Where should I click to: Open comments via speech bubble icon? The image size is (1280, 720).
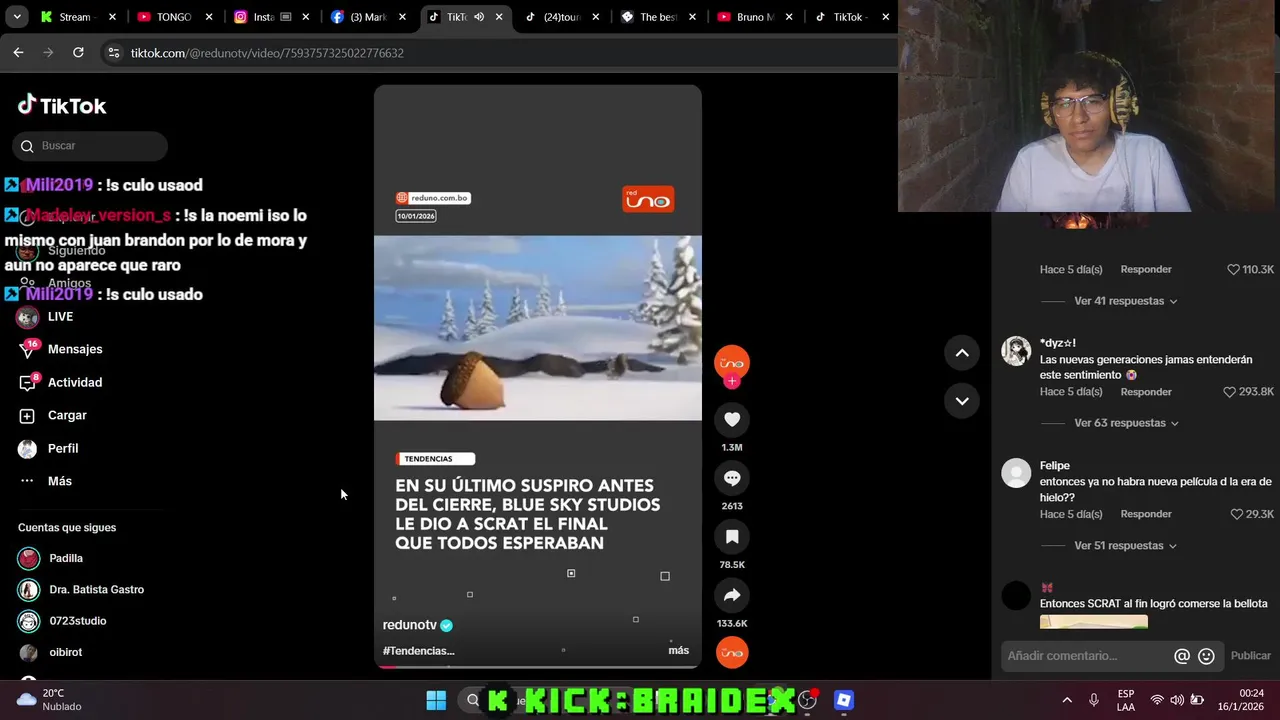pyautogui.click(x=732, y=478)
